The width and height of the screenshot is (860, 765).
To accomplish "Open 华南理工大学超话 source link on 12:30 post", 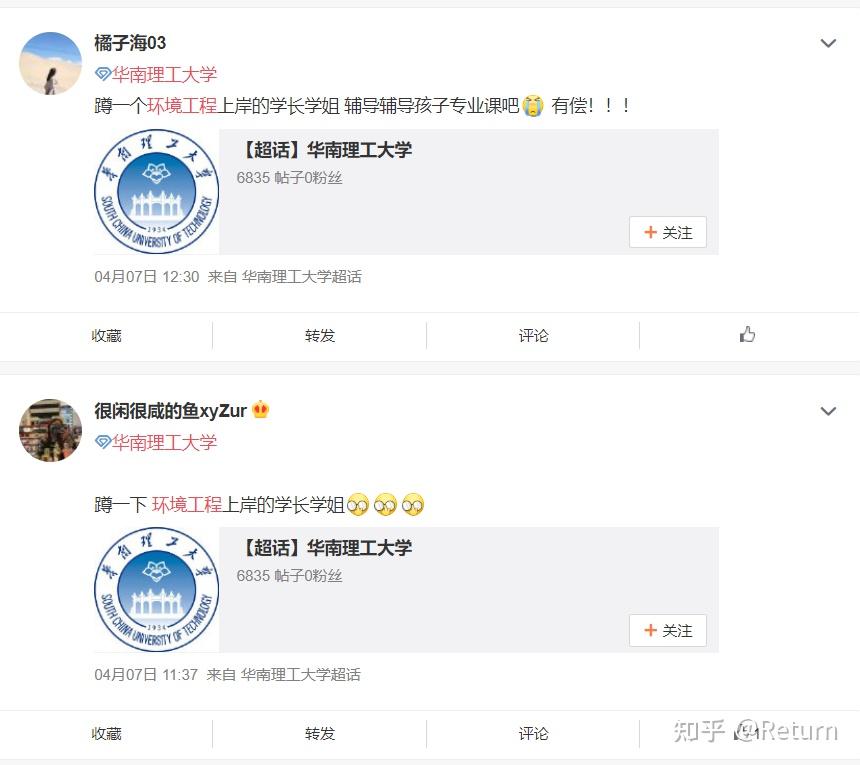I will pos(302,276).
